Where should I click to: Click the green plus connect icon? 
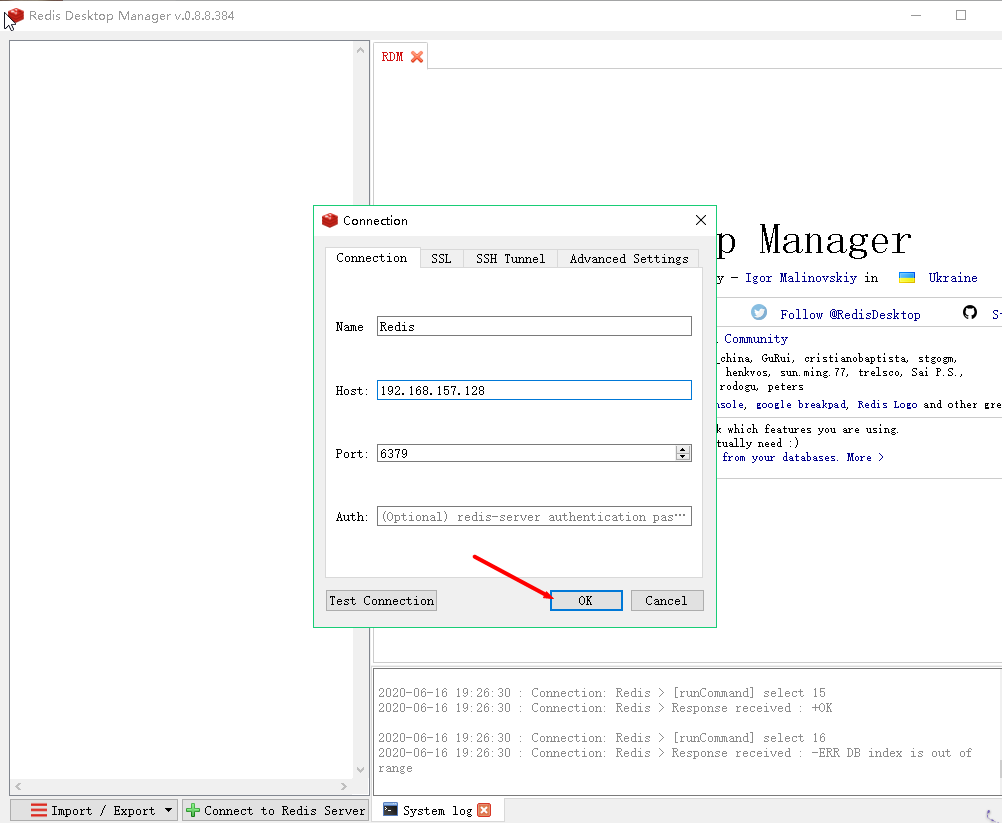click(192, 810)
